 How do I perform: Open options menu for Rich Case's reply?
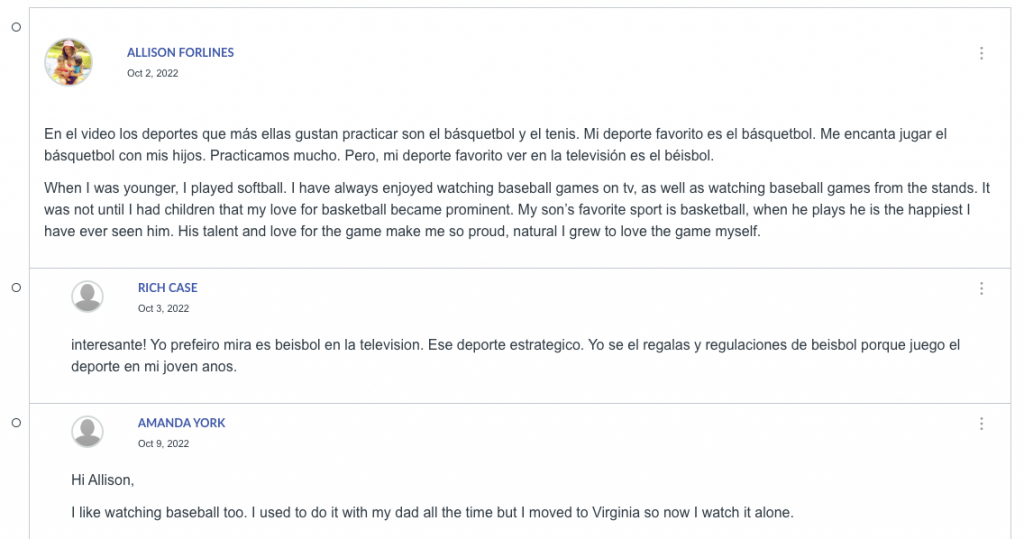pyautogui.click(x=981, y=289)
